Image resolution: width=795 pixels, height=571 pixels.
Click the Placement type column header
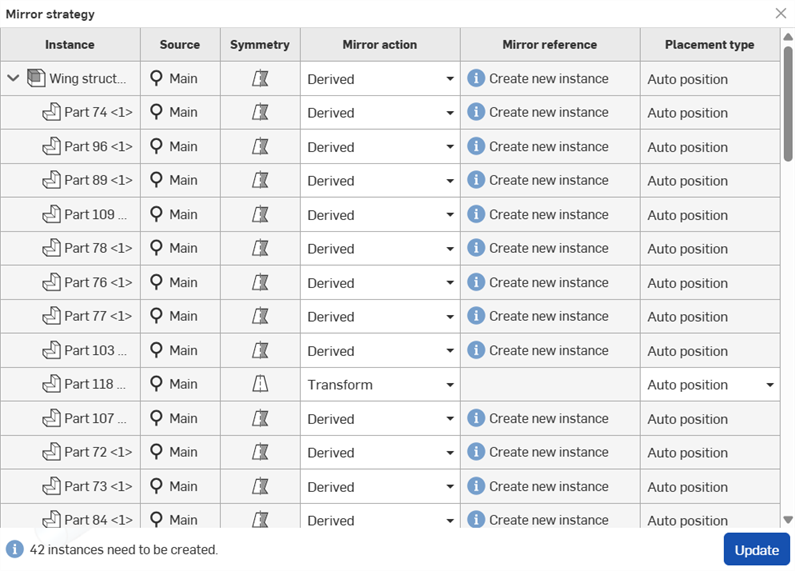pos(710,45)
